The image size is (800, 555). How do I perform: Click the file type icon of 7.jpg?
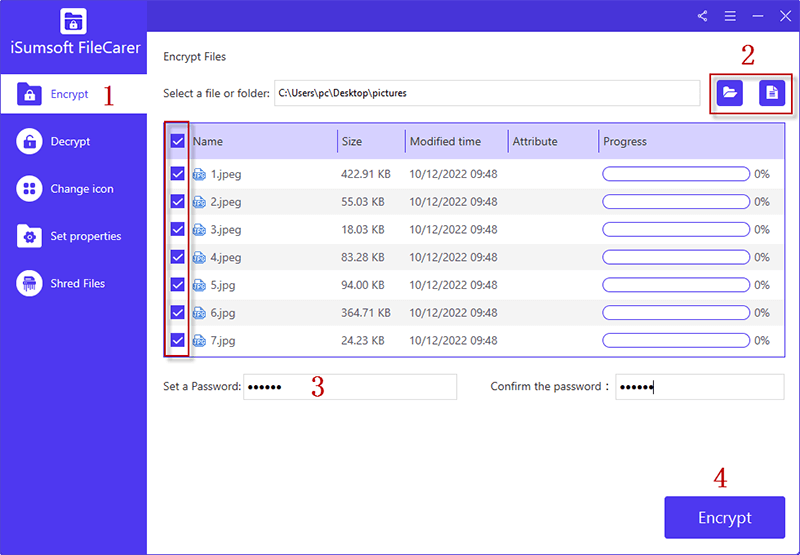[199, 340]
